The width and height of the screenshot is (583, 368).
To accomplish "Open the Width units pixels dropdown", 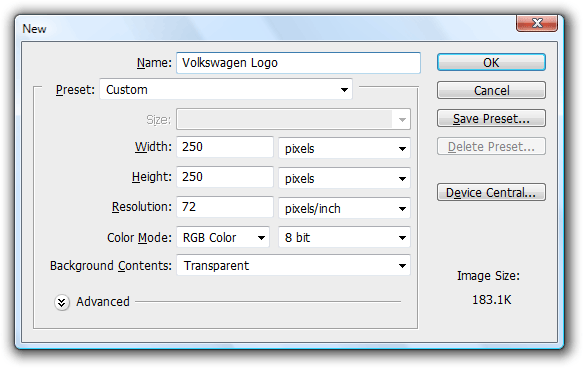I will point(344,148).
